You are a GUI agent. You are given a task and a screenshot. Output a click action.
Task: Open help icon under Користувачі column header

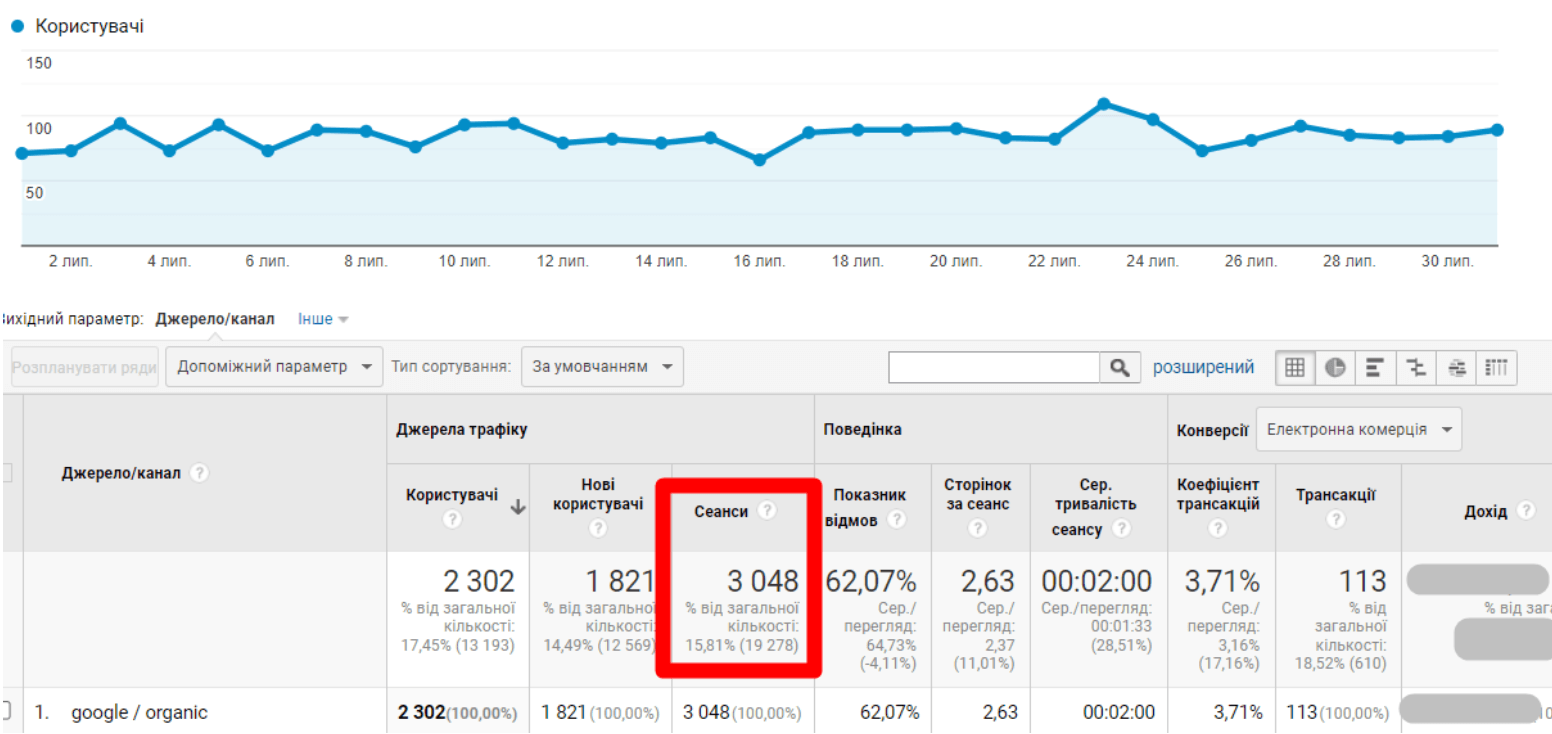(451, 520)
